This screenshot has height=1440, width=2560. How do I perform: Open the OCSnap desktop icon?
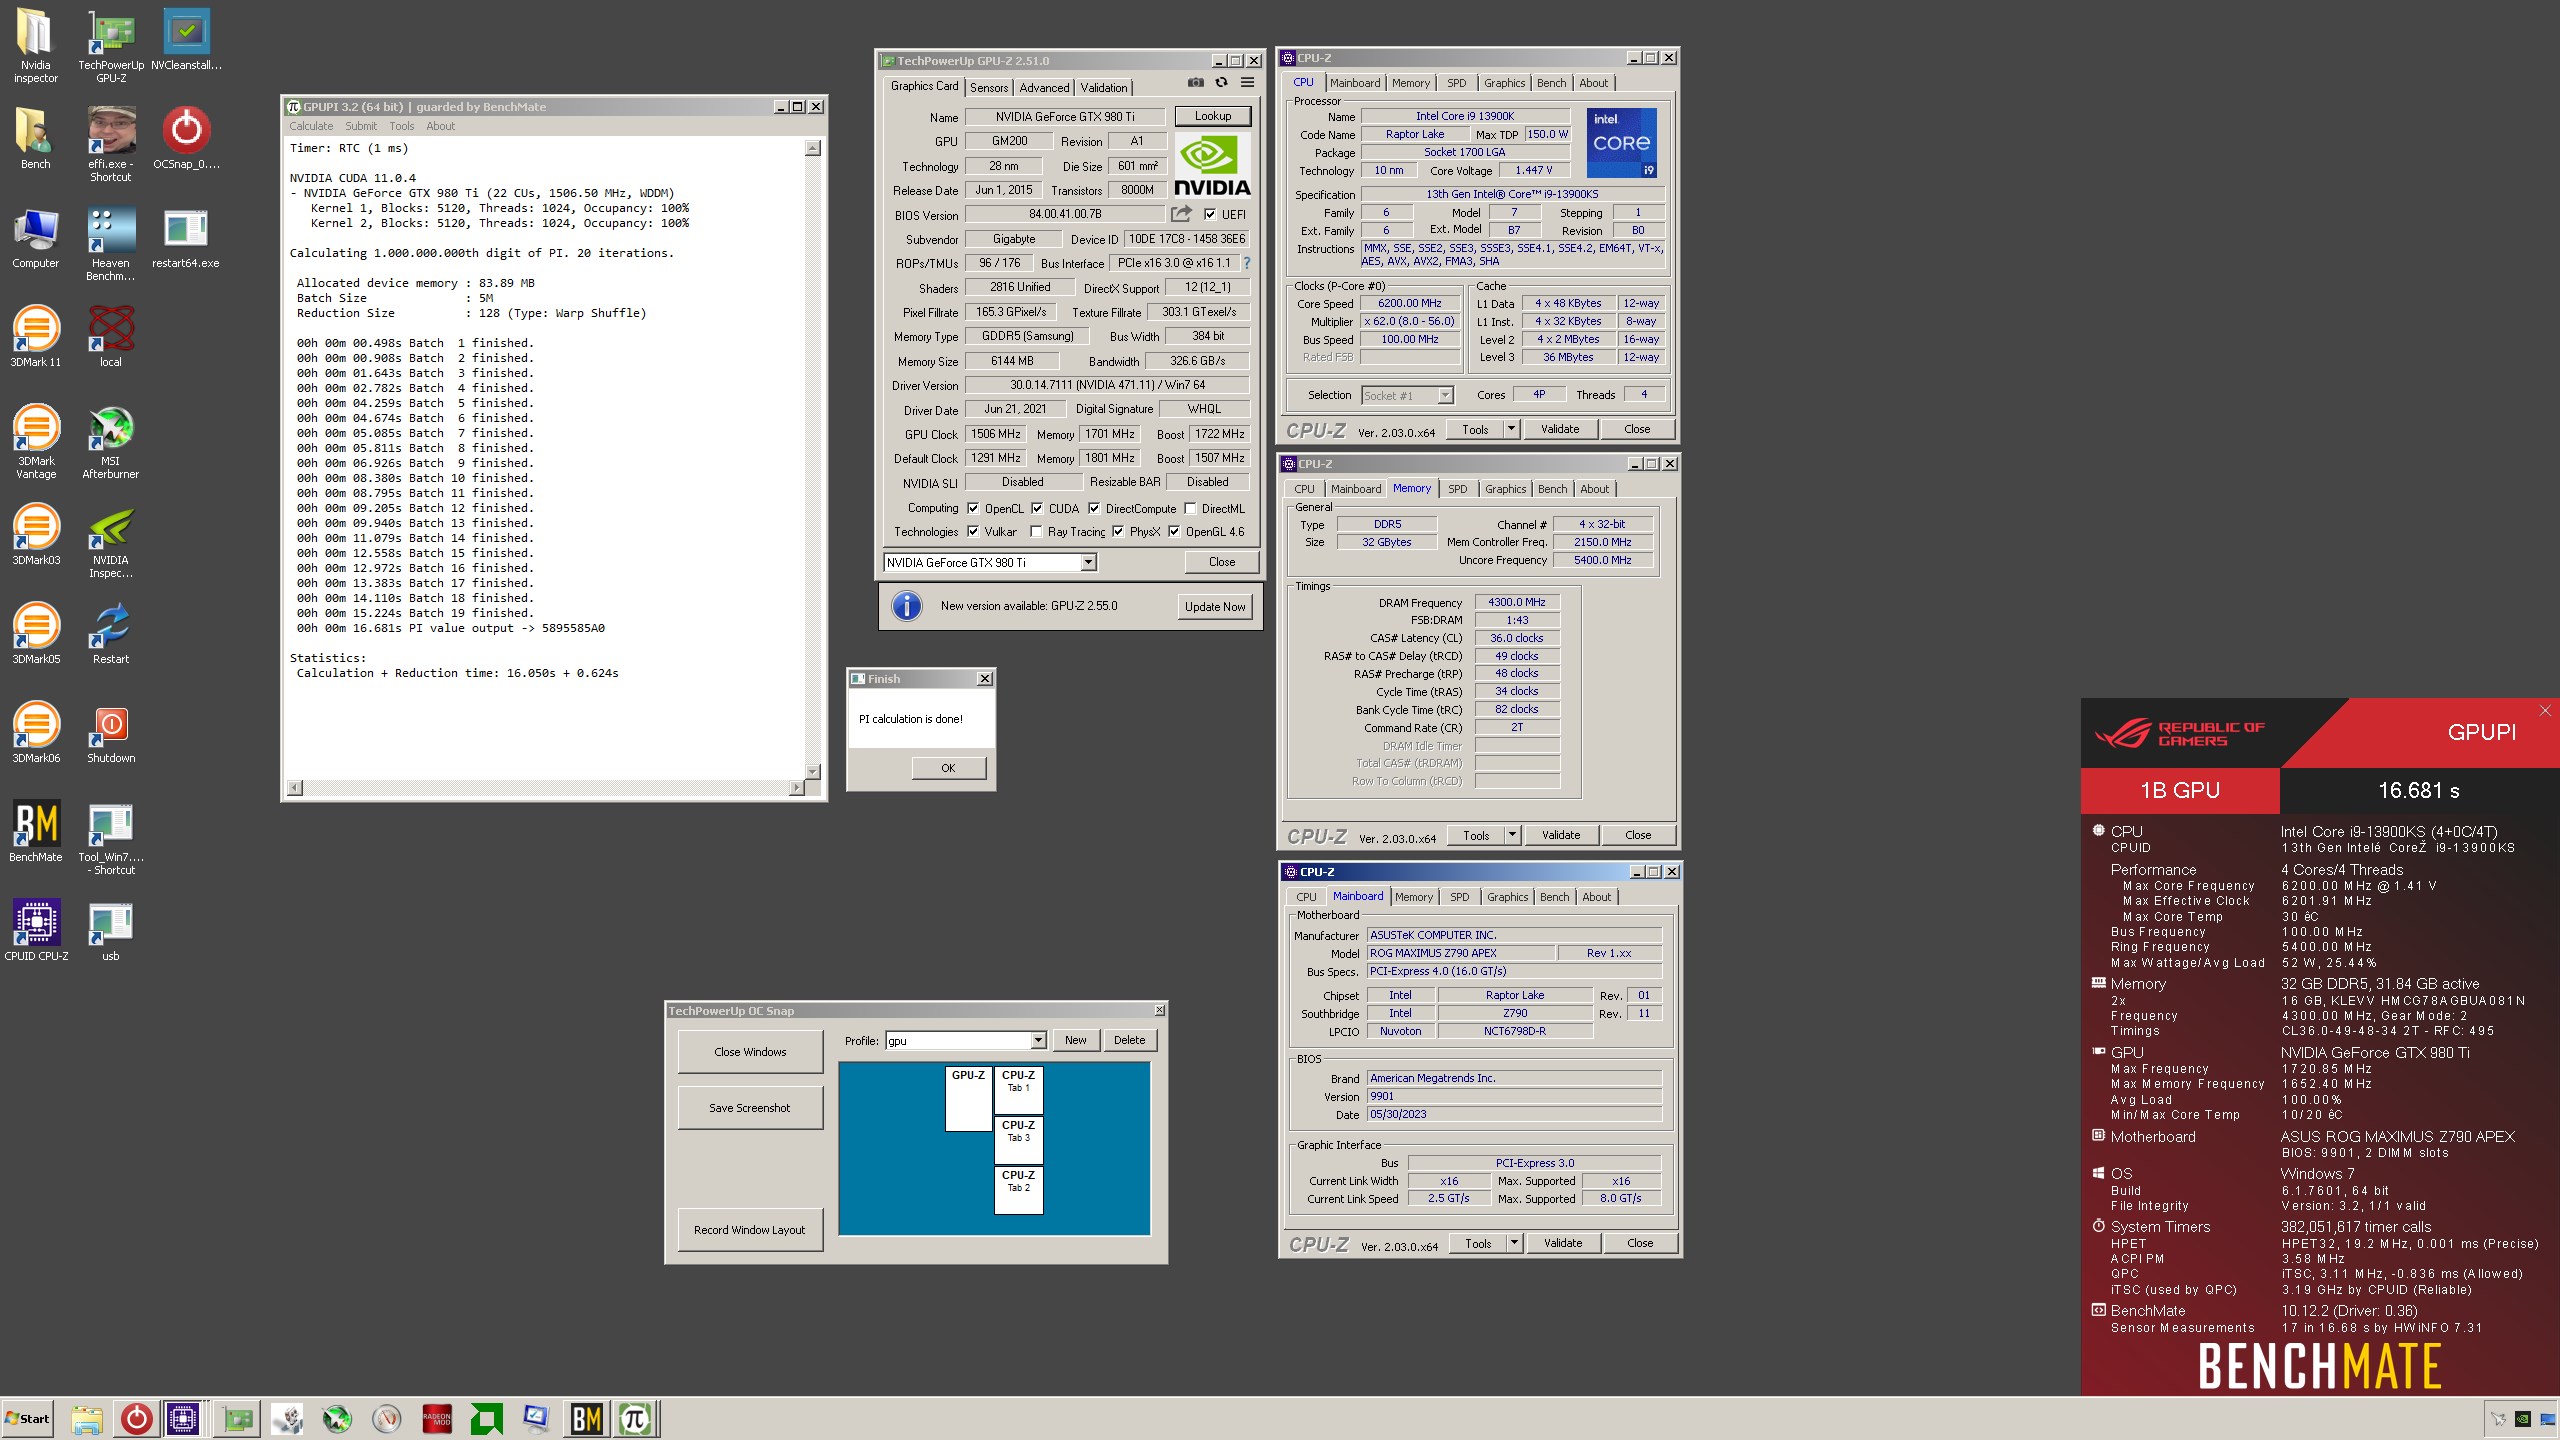point(186,138)
